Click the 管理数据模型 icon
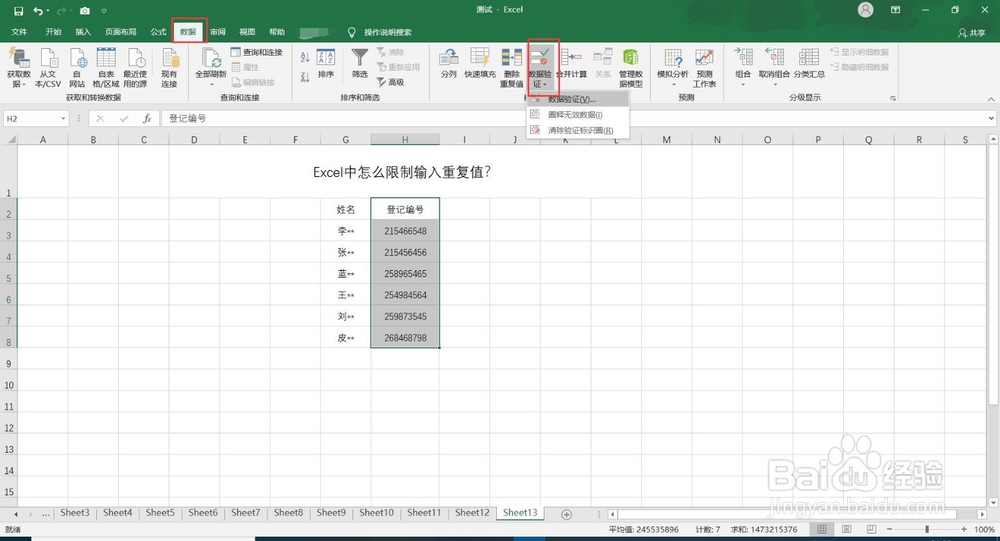 point(631,67)
